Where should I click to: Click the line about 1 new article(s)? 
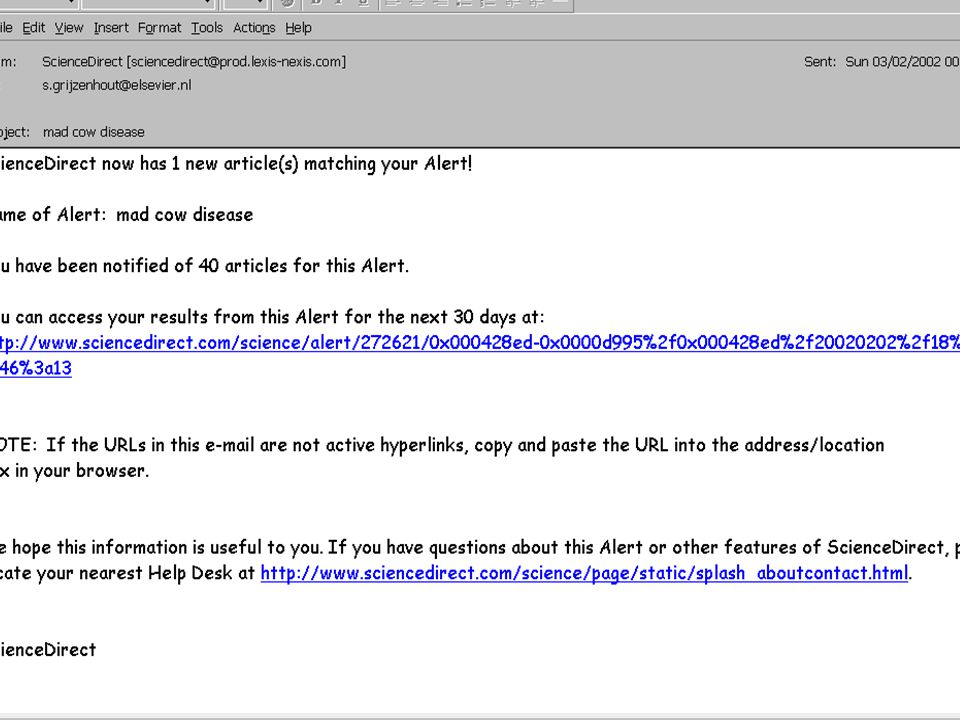[x=236, y=164]
